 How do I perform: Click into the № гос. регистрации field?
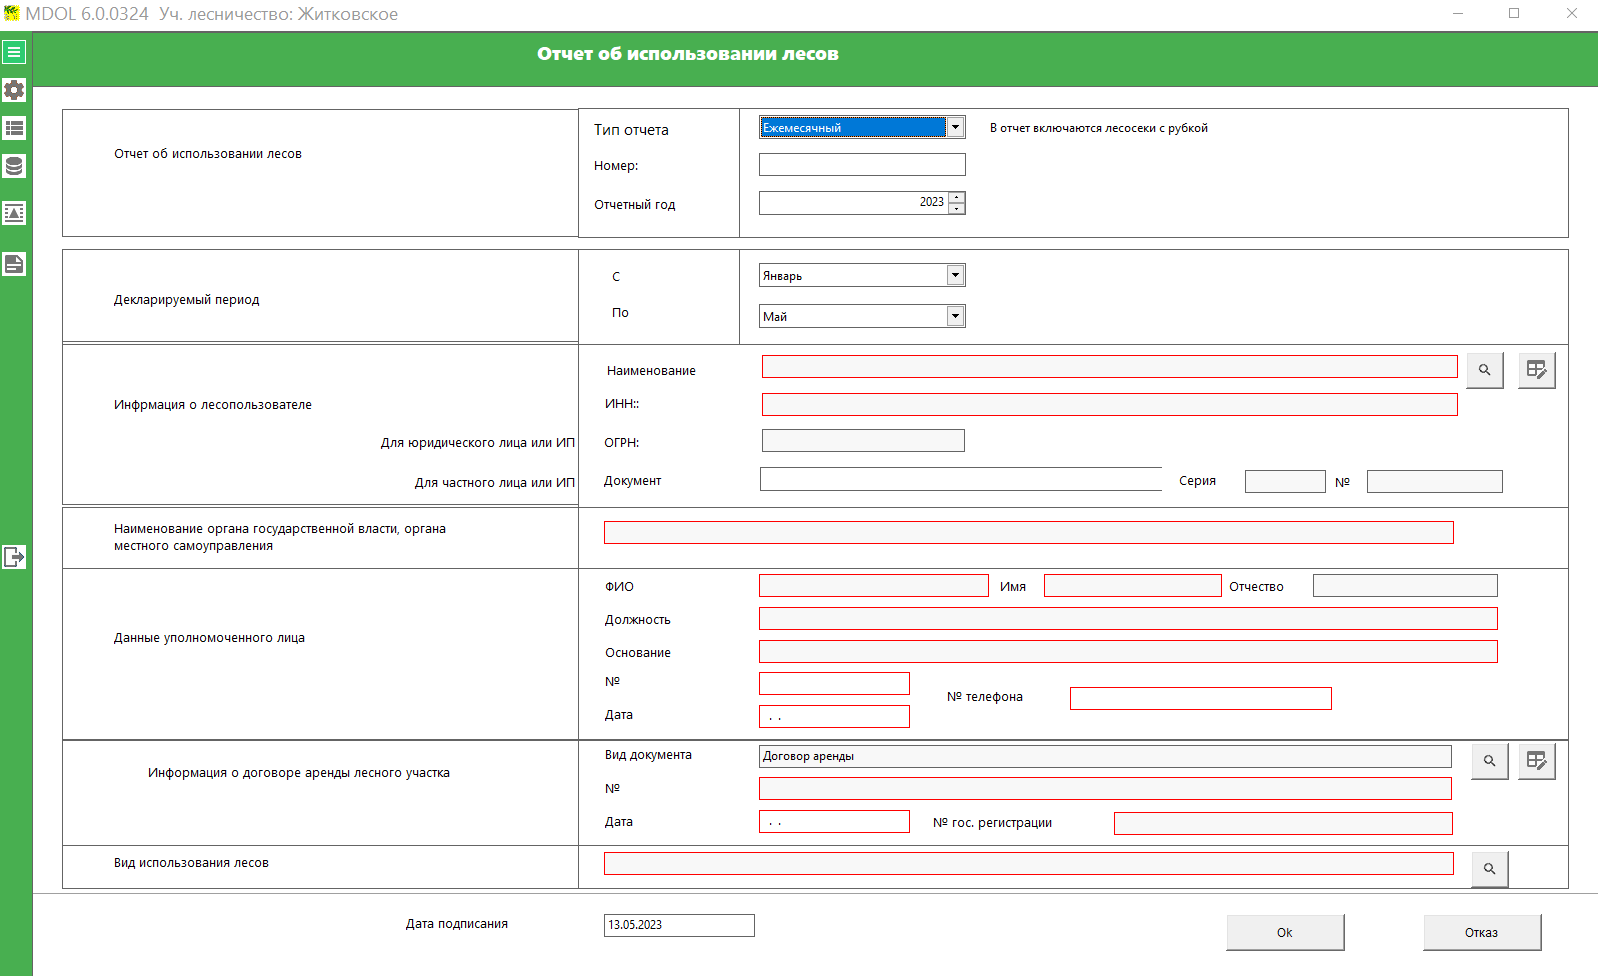(x=1283, y=823)
